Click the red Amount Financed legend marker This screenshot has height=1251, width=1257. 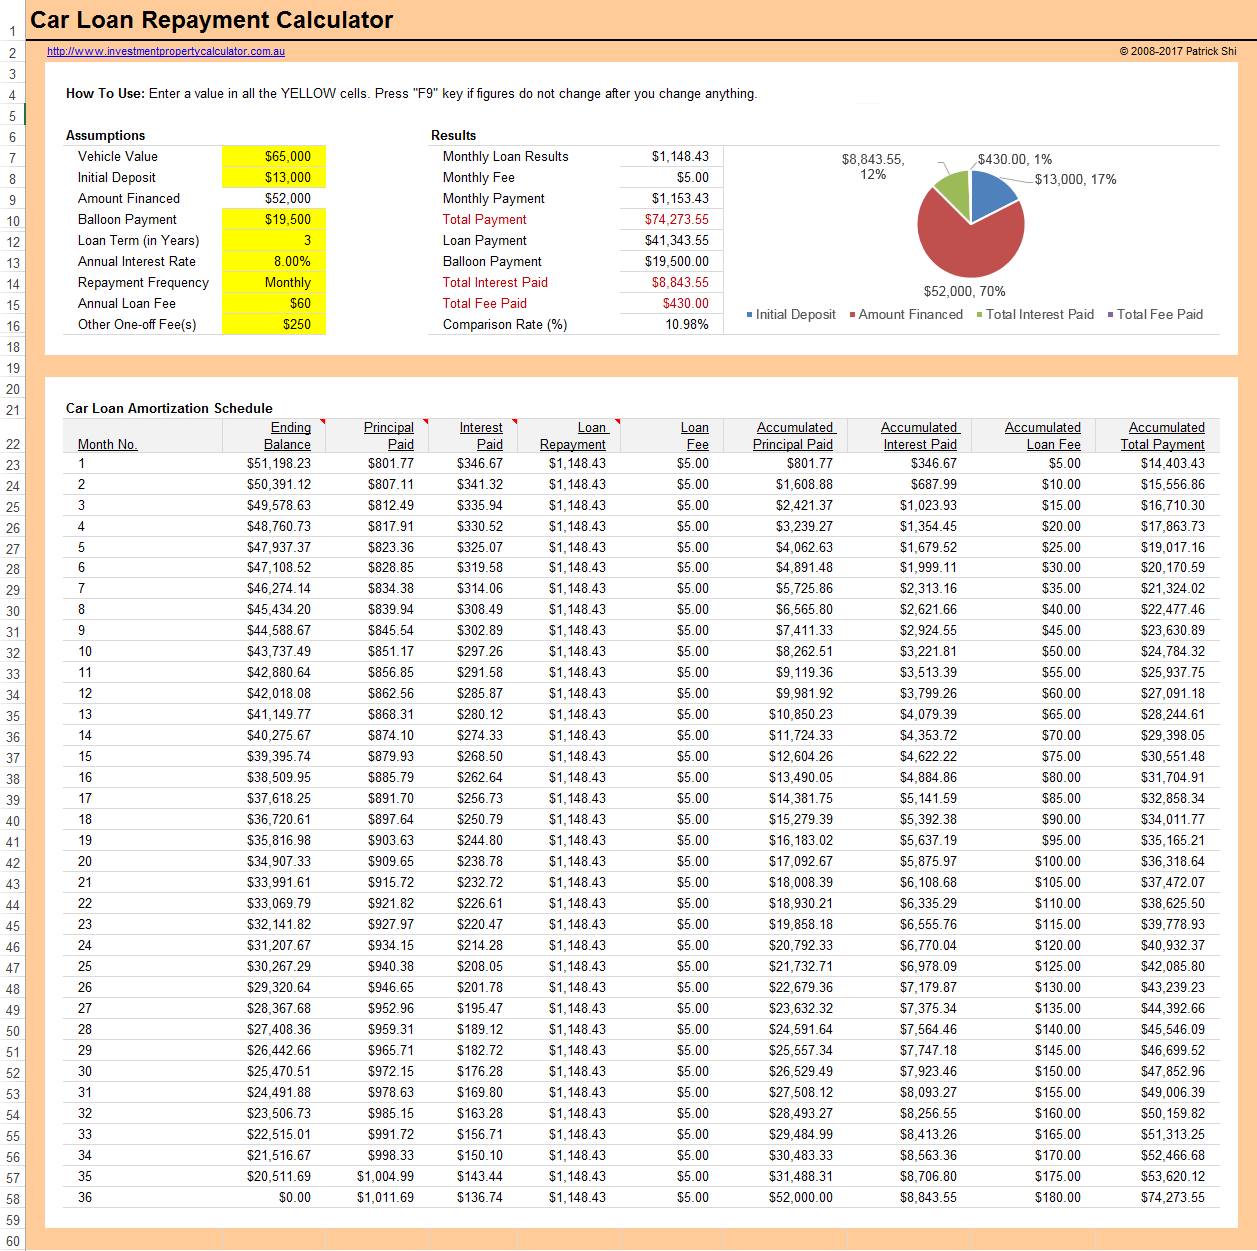[x=852, y=315]
